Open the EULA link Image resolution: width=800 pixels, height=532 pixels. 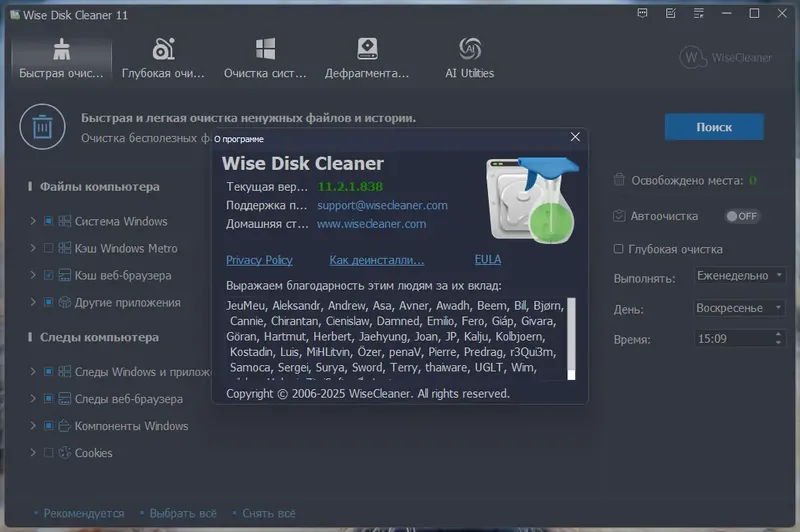[488, 259]
